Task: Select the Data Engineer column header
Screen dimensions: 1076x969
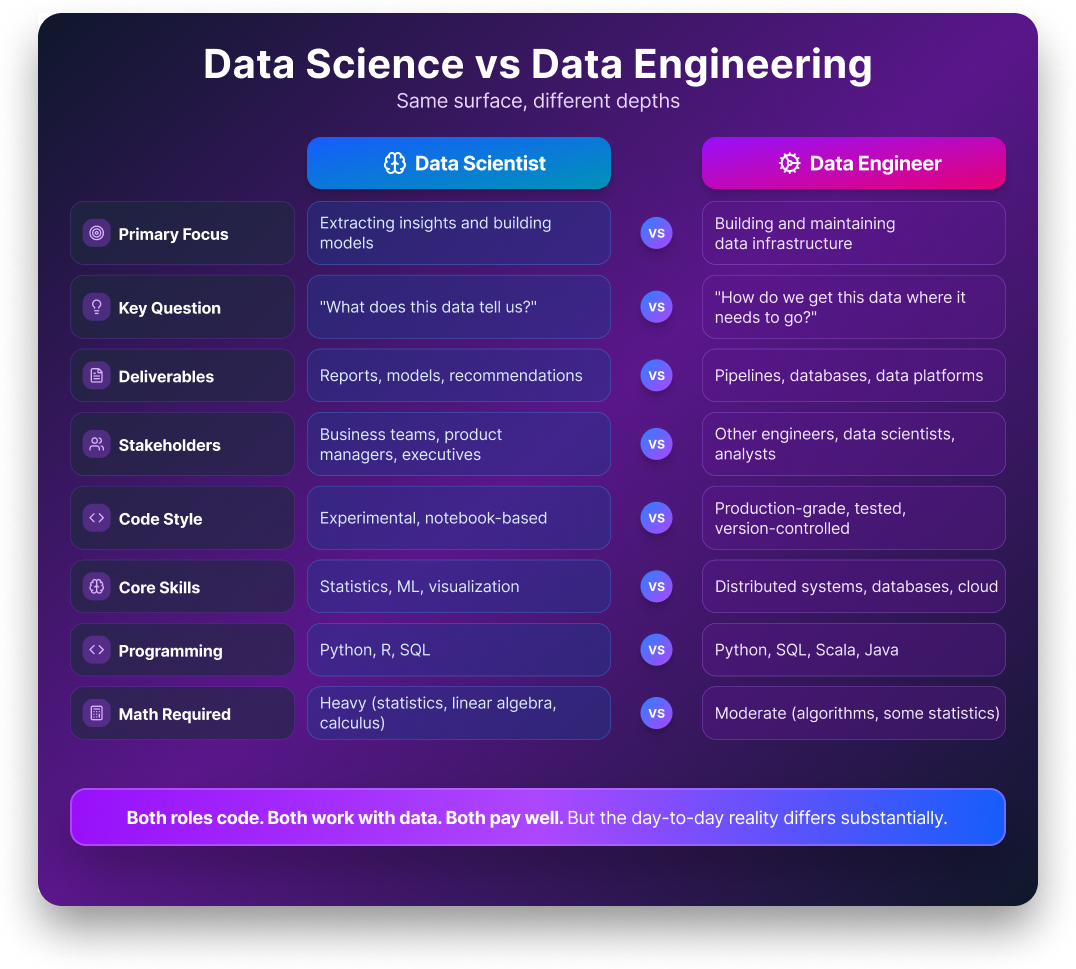Action: coord(853,163)
